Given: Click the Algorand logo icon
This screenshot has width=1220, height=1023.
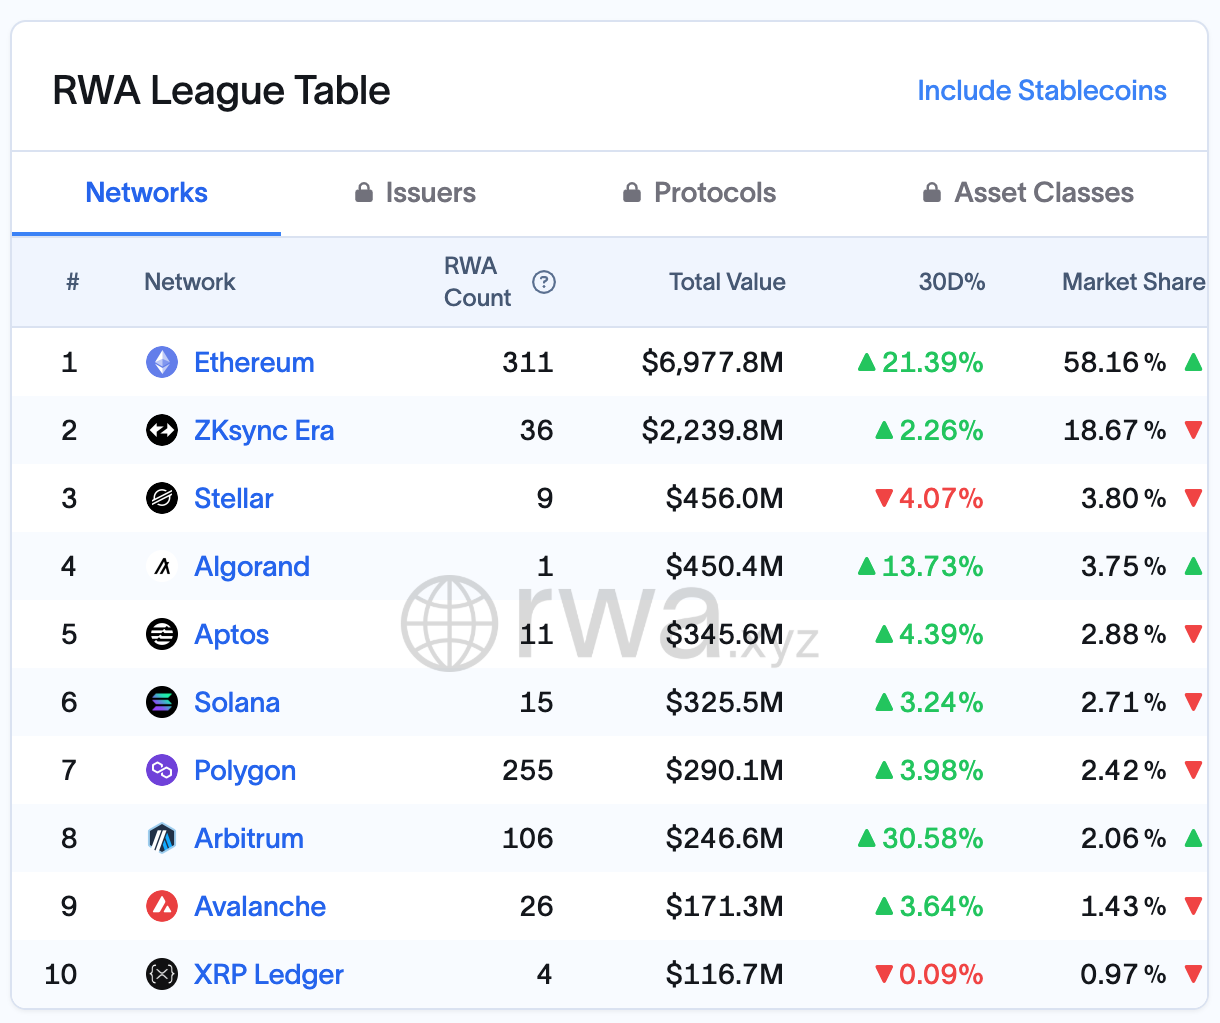Looking at the screenshot, I should pos(162,566).
